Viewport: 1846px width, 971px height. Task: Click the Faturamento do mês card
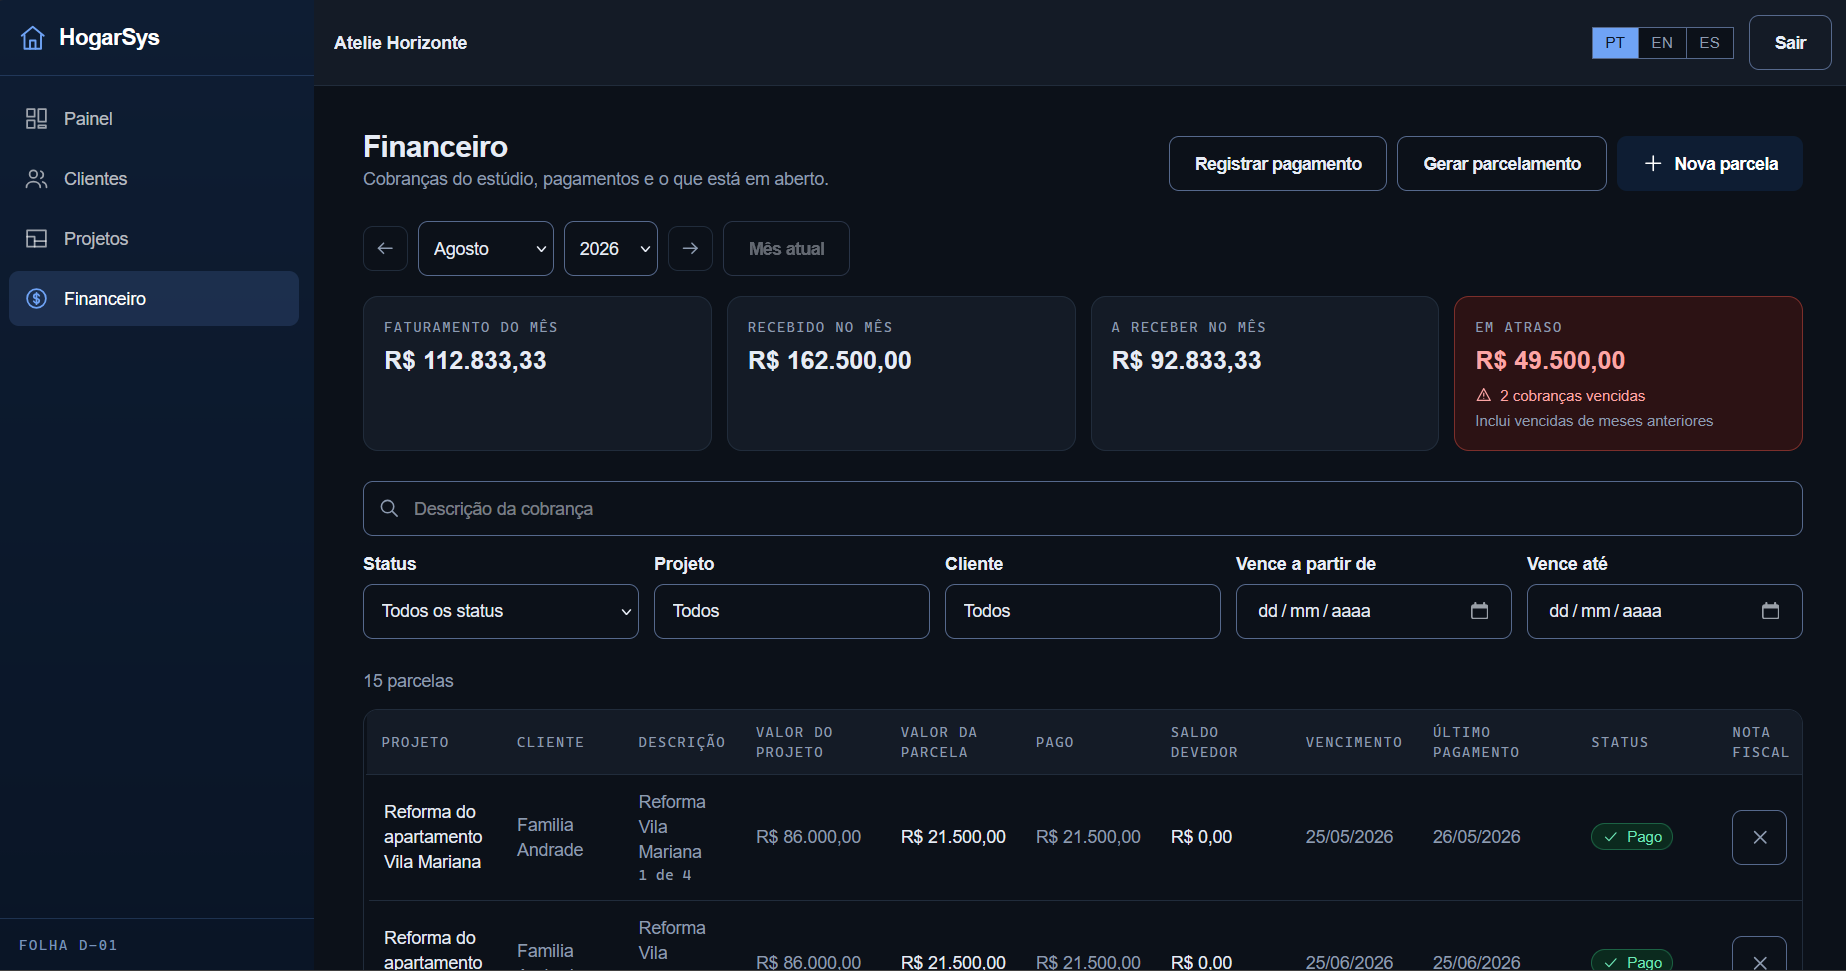click(537, 373)
